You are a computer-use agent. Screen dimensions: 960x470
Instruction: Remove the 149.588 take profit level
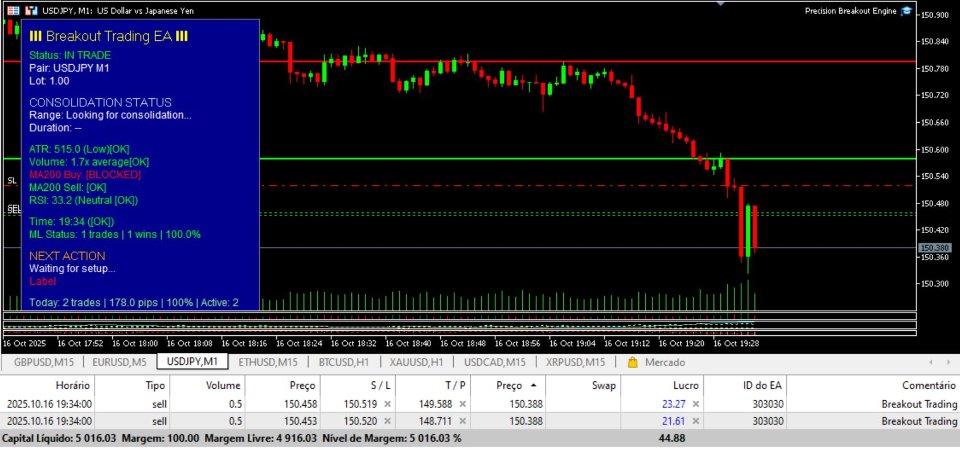[462, 404]
